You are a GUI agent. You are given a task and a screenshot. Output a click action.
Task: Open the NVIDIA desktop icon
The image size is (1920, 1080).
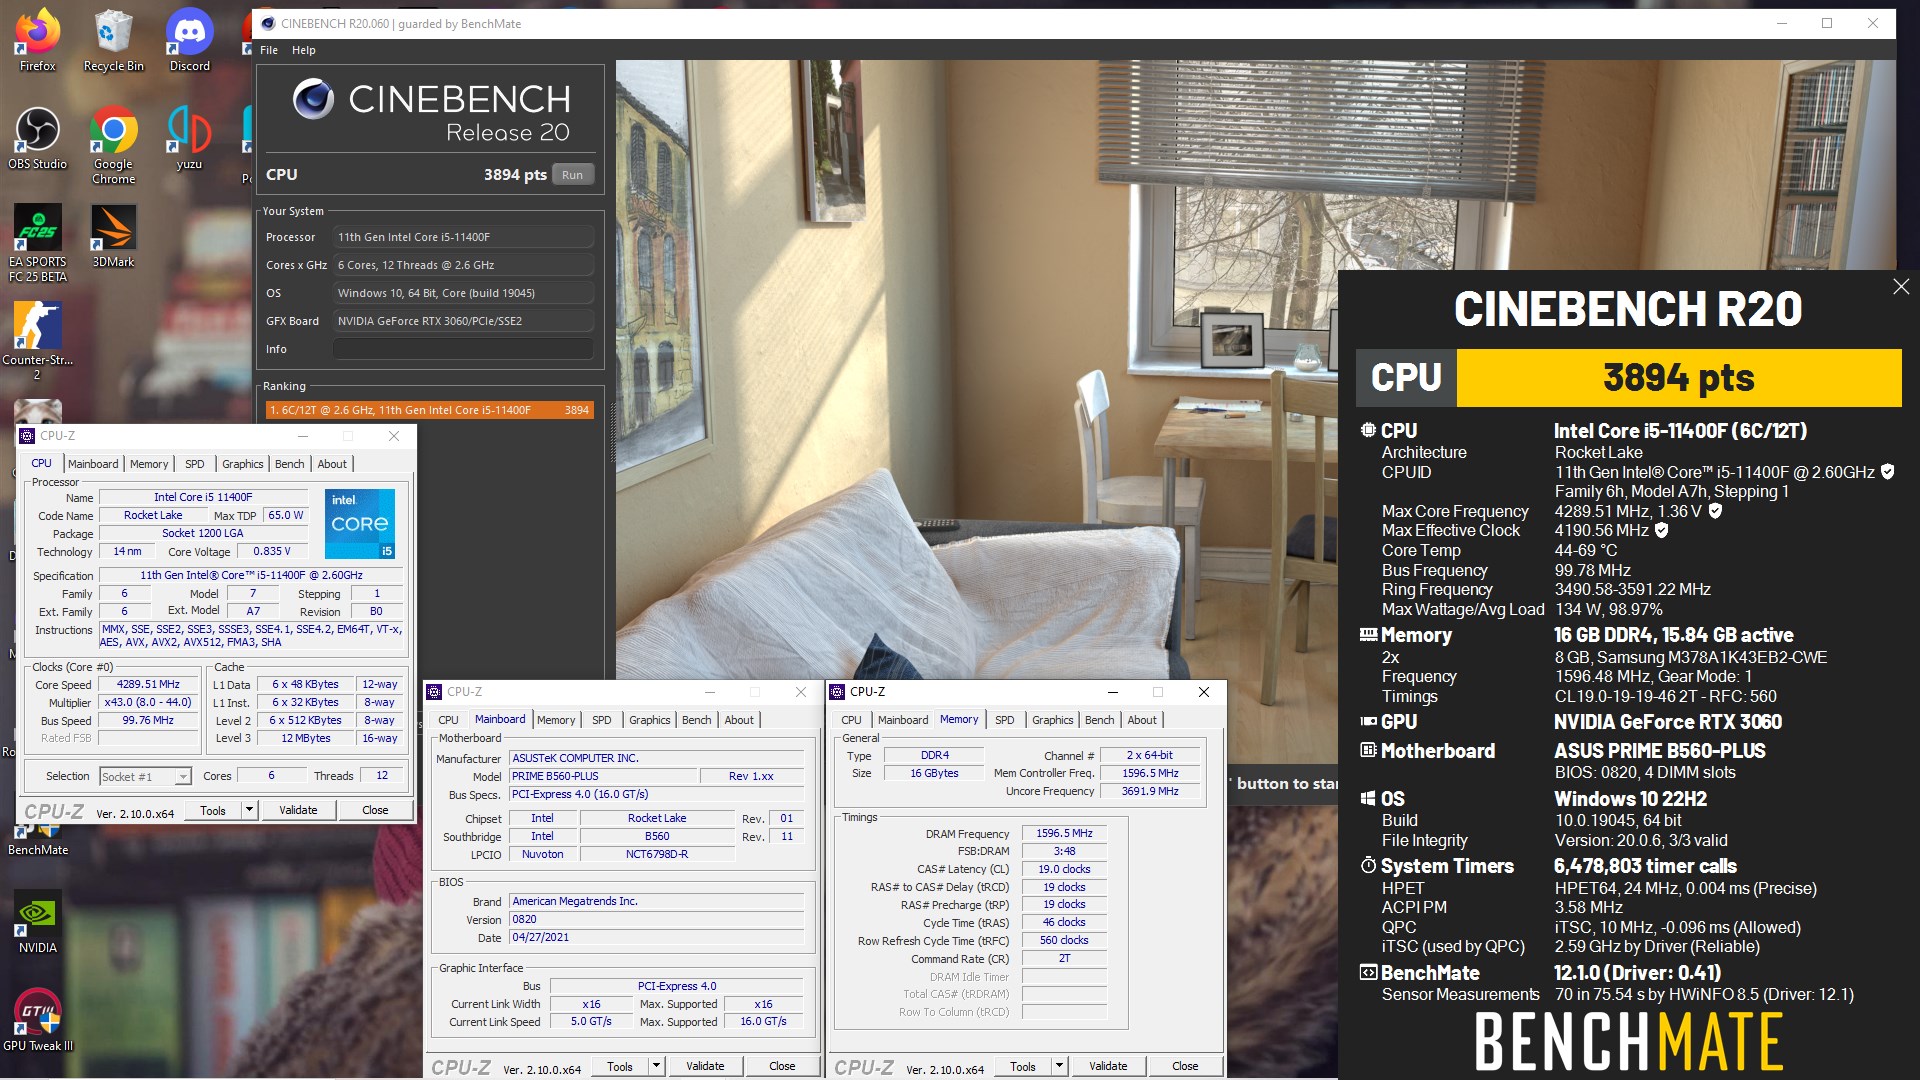click(x=37, y=923)
